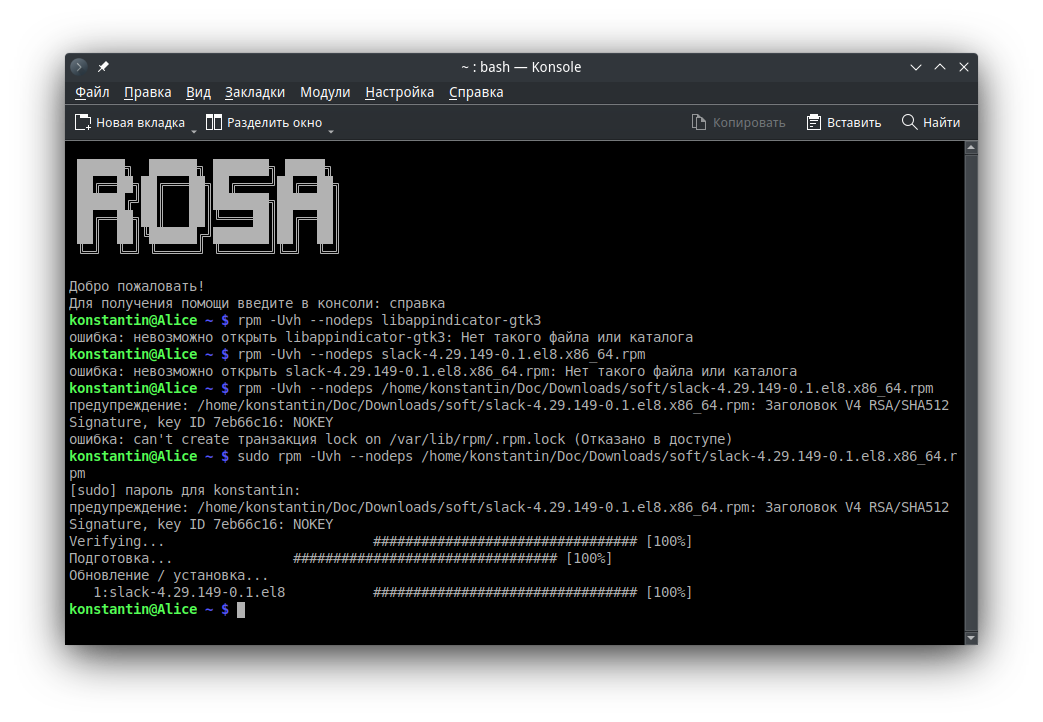Open the Правка menu

148,93
